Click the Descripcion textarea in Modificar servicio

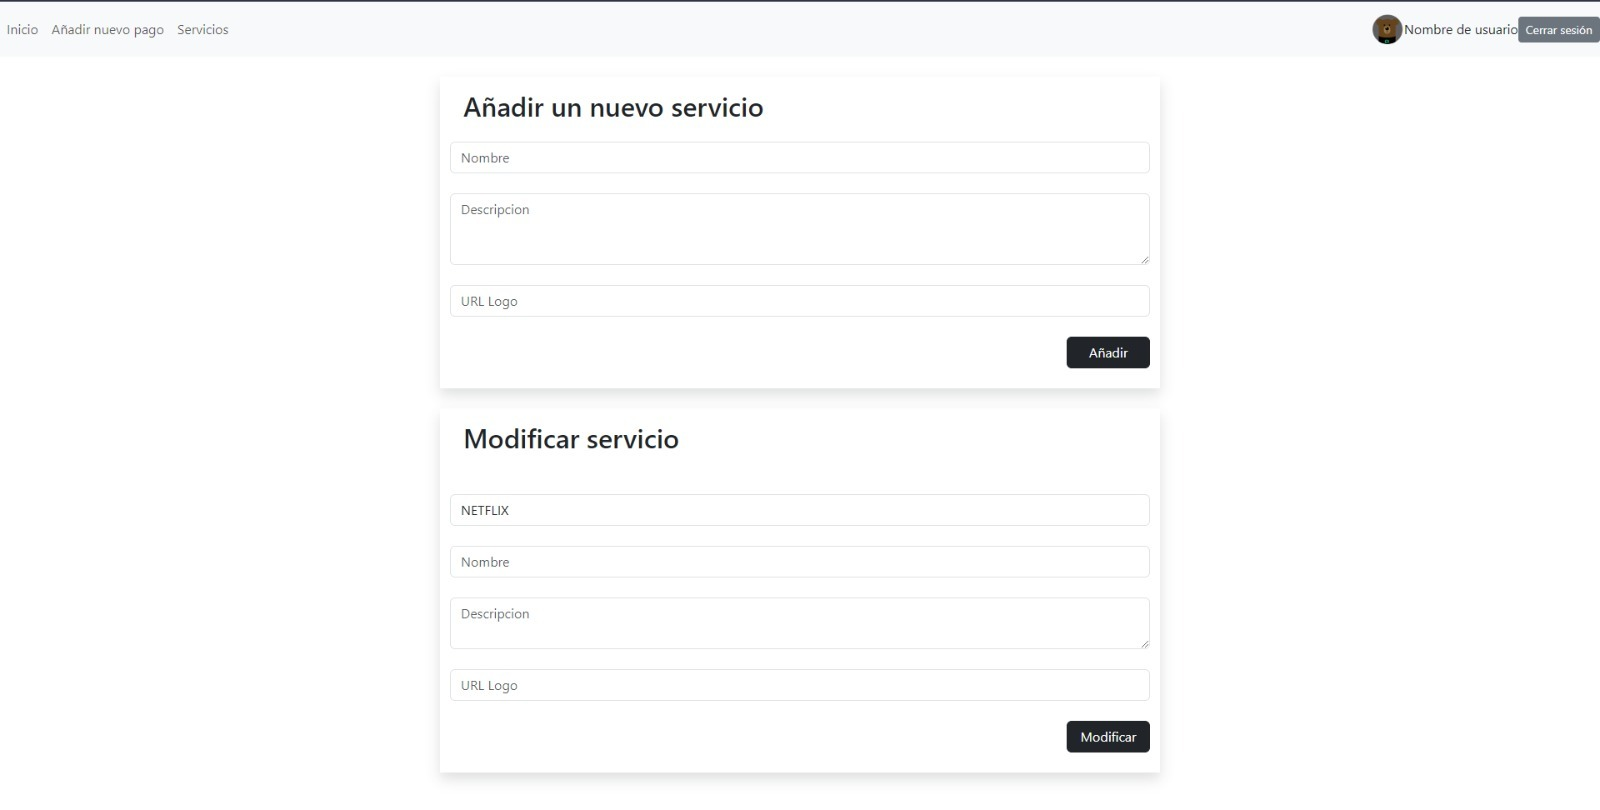(799, 622)
